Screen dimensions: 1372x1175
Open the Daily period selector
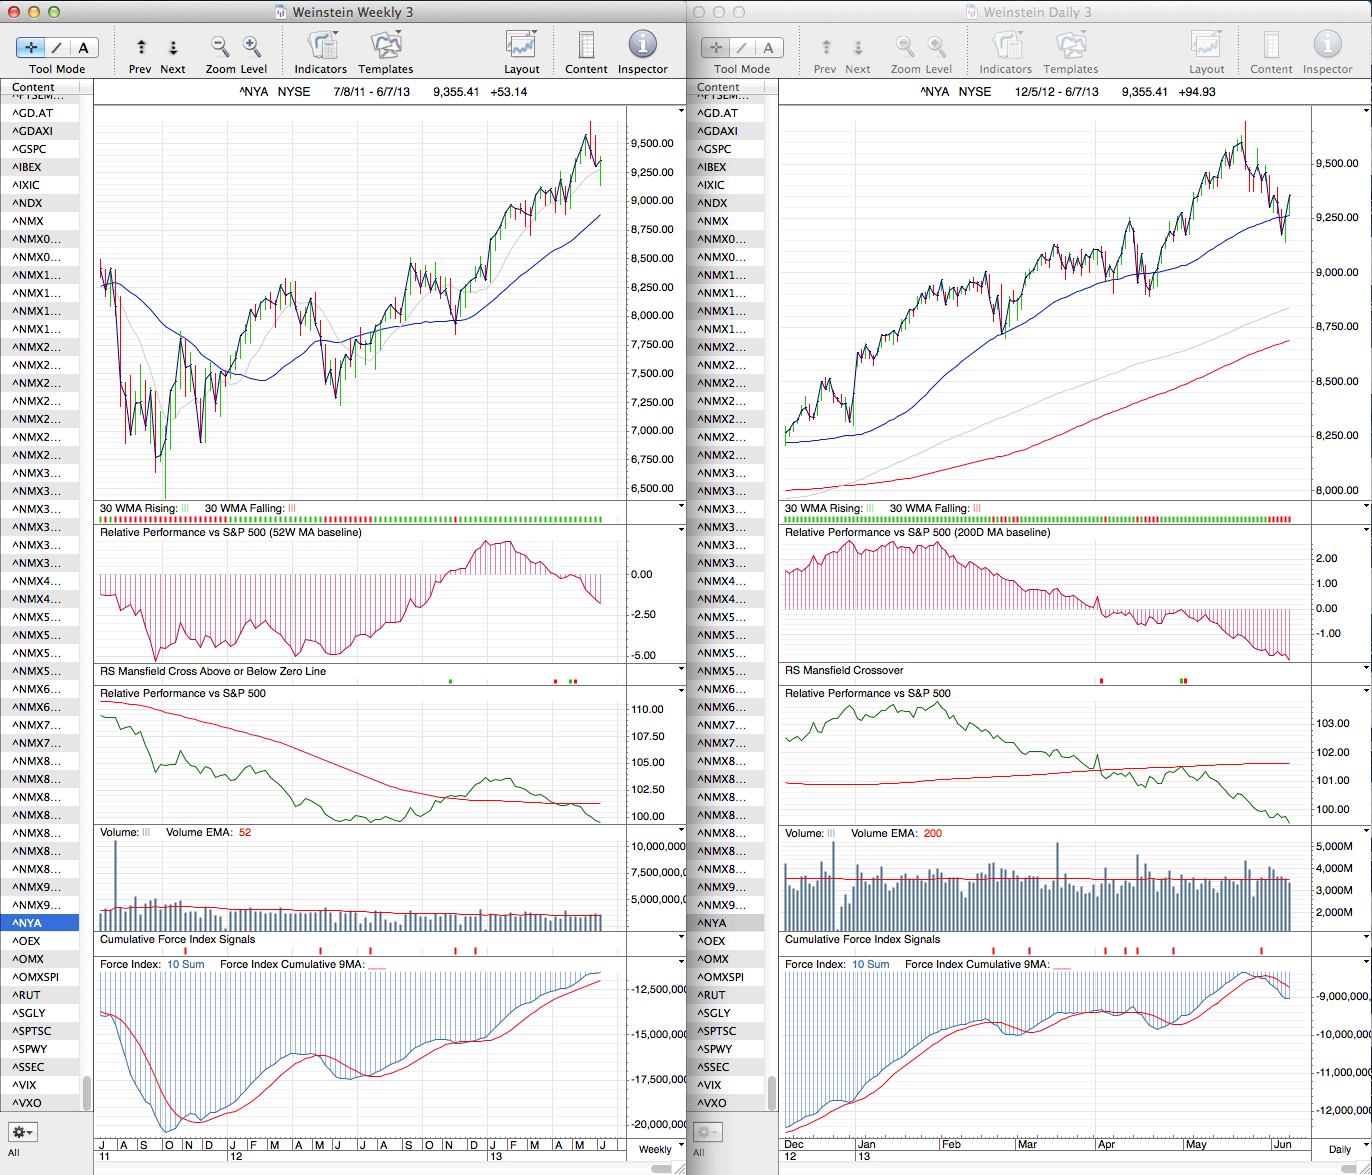(1339, 1149)
